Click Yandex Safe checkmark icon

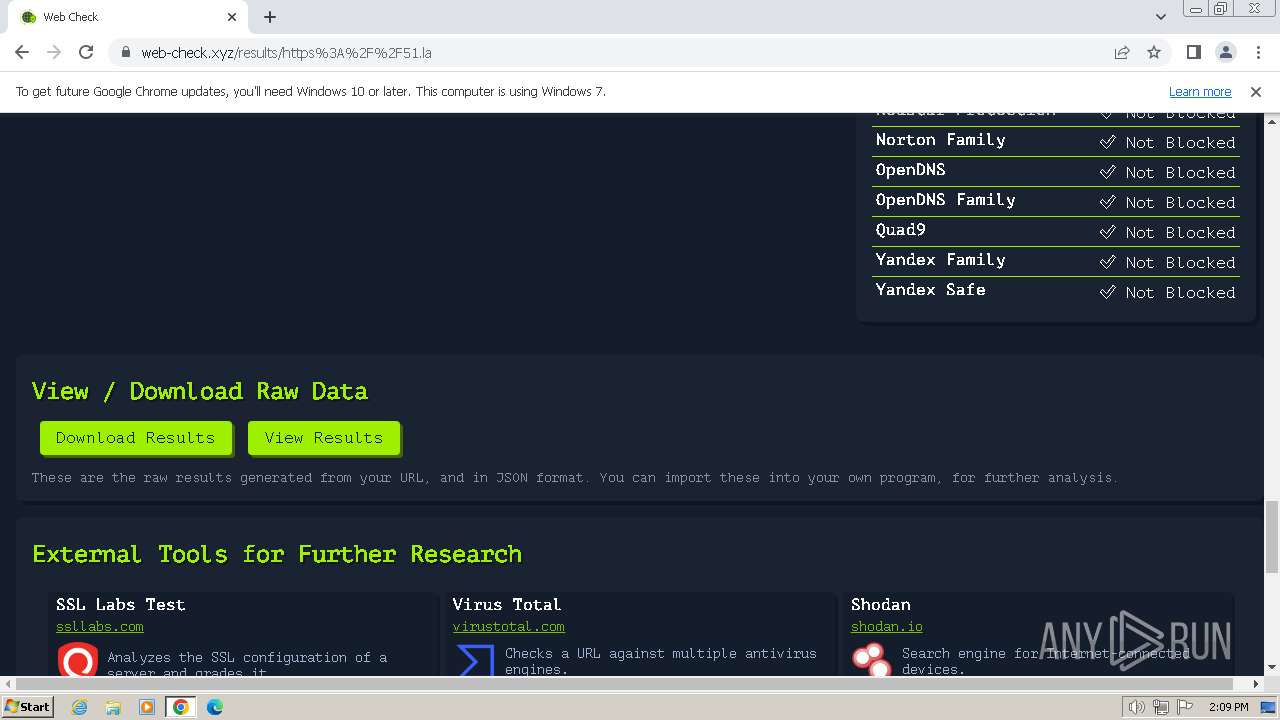pyautogui.click(x=1107, y=292)
